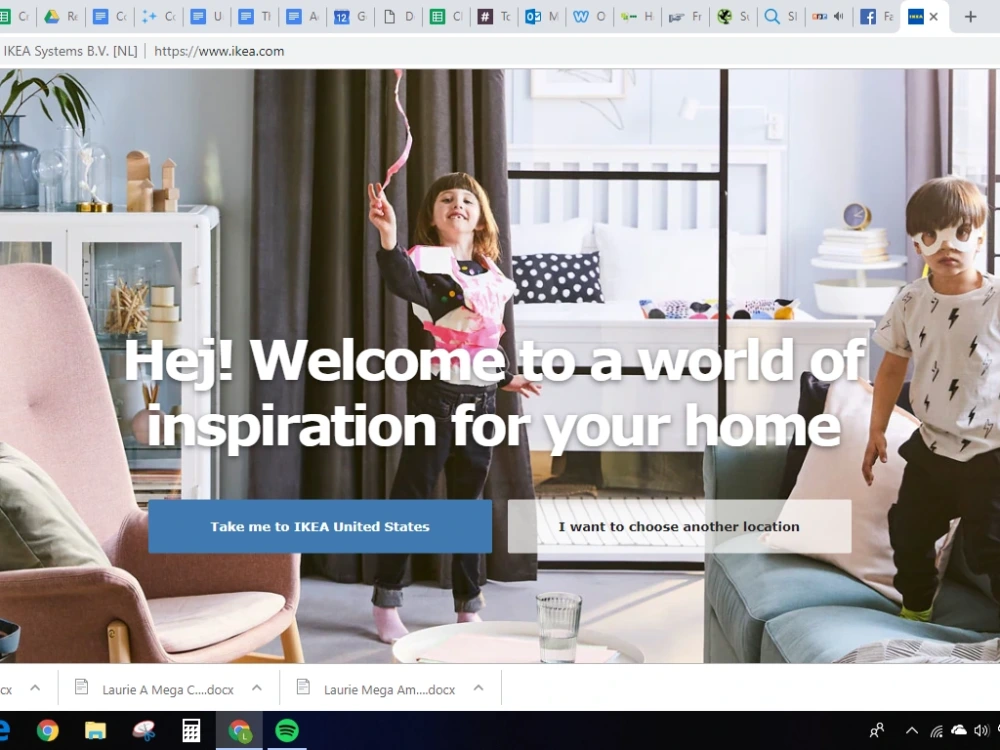Click the Google Docs tab labeled U
Image resolution: width=1000 pixels, height=750 pixels.
pos(207,17)
